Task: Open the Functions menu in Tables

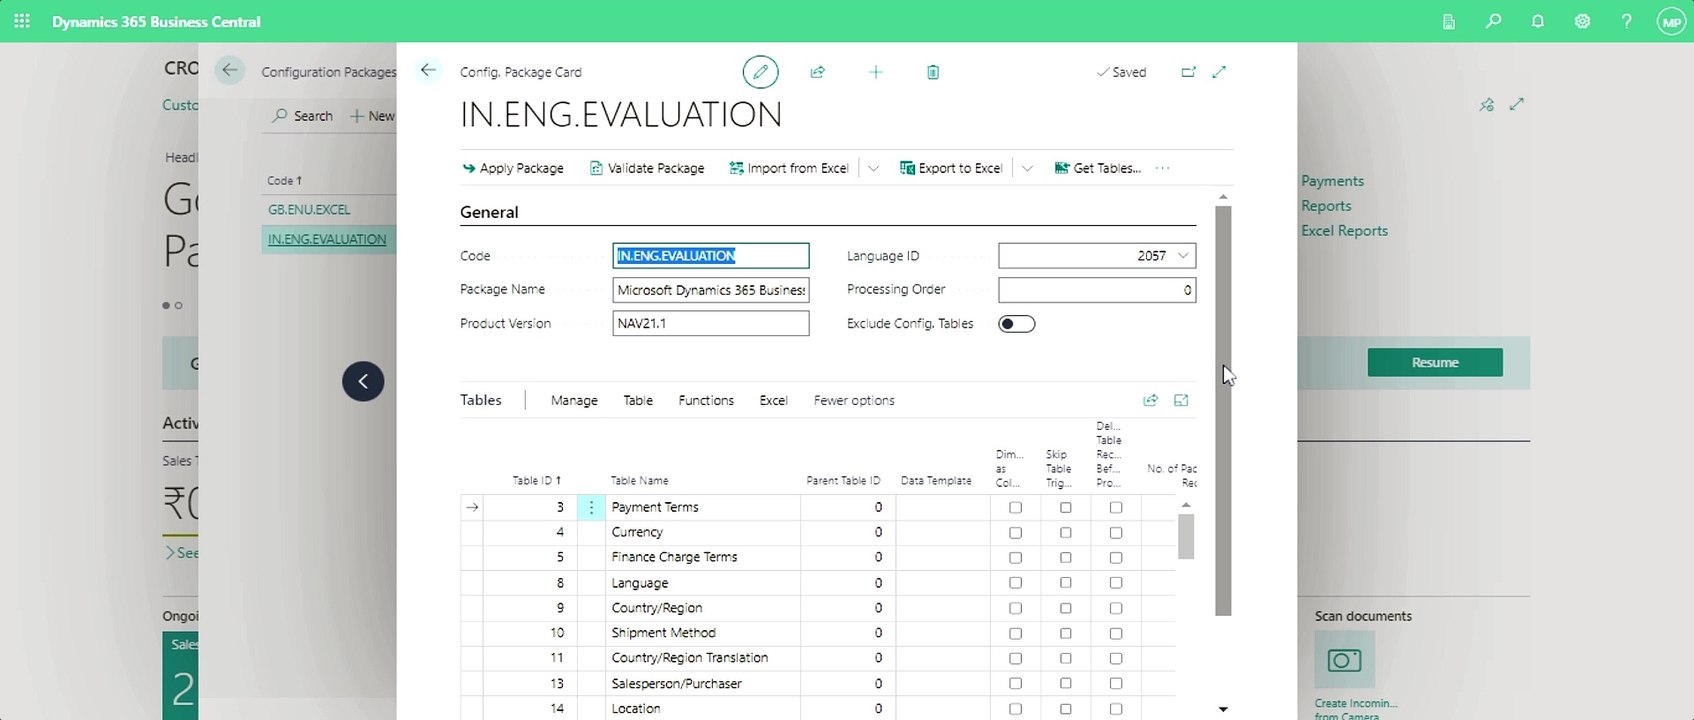Action: (x=706, y=400)
